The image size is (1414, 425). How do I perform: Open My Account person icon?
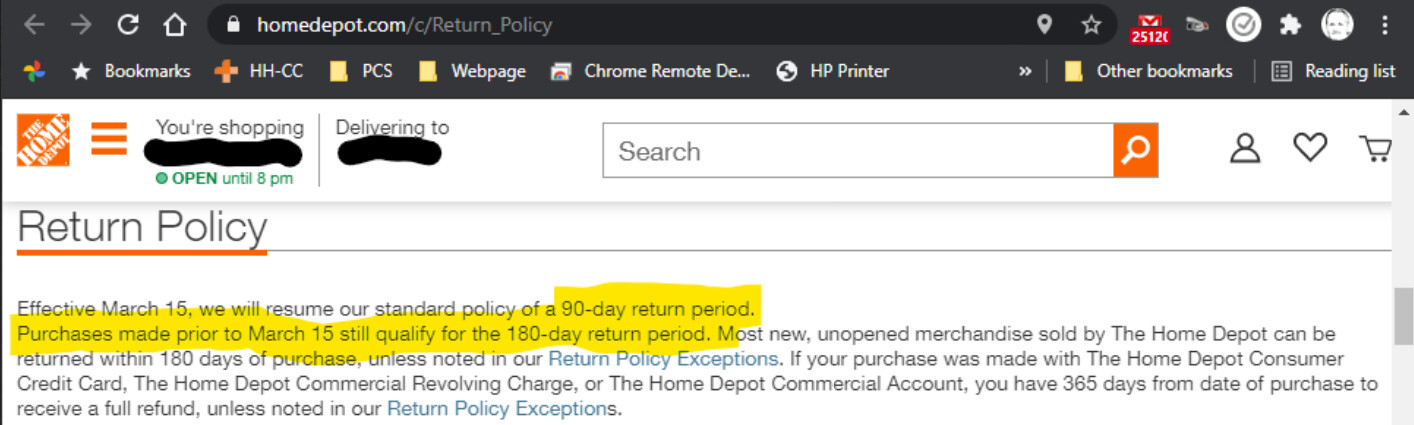tap(1245, 147)
